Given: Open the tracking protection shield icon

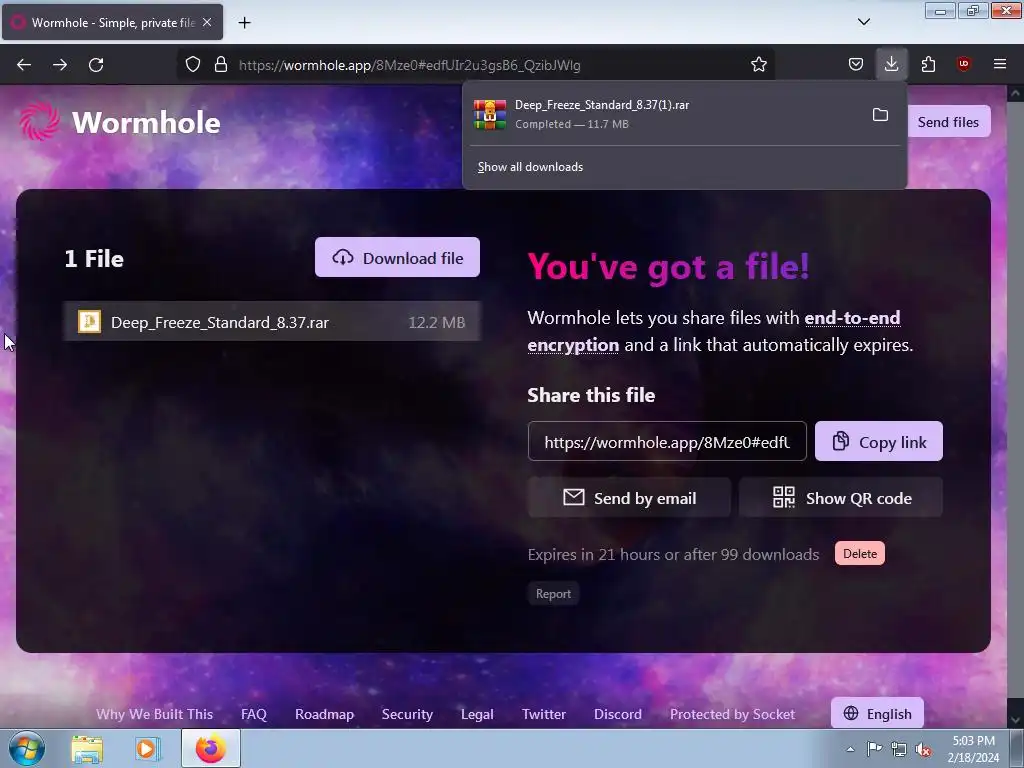Looking at the screenshot, I should coord(193,65).
